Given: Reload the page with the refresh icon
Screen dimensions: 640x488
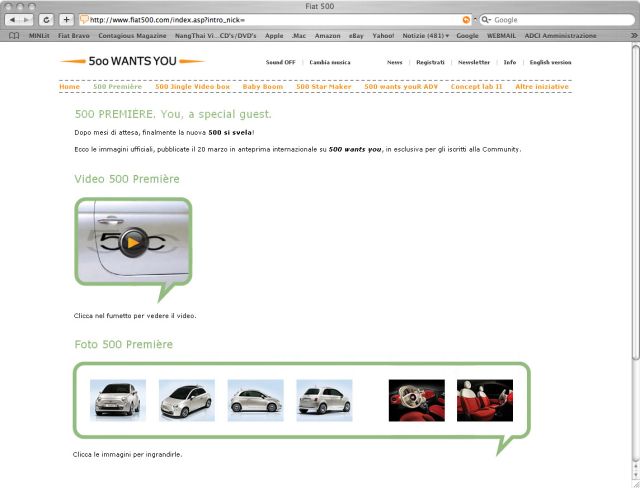Looking at the screenshot, I should coord(46,20).
